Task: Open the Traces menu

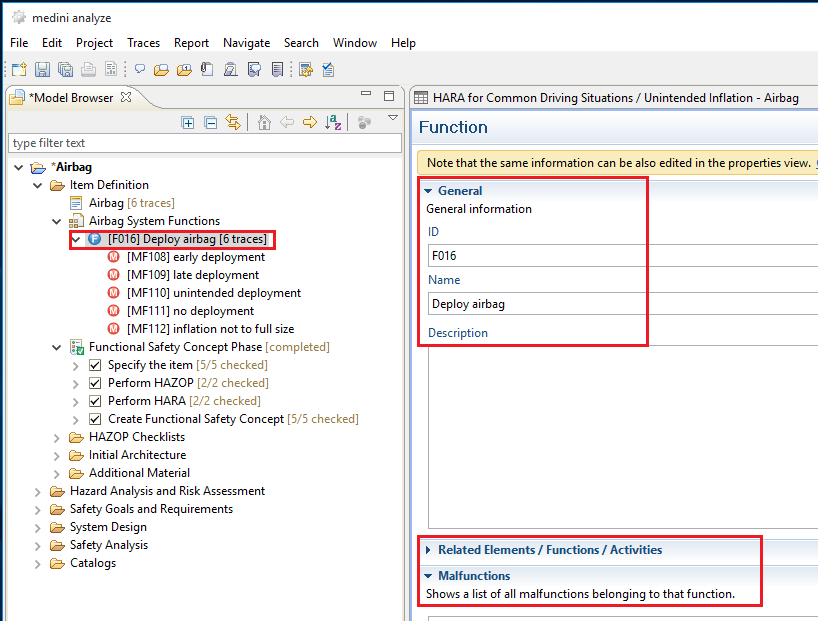Action: (143, 43)
